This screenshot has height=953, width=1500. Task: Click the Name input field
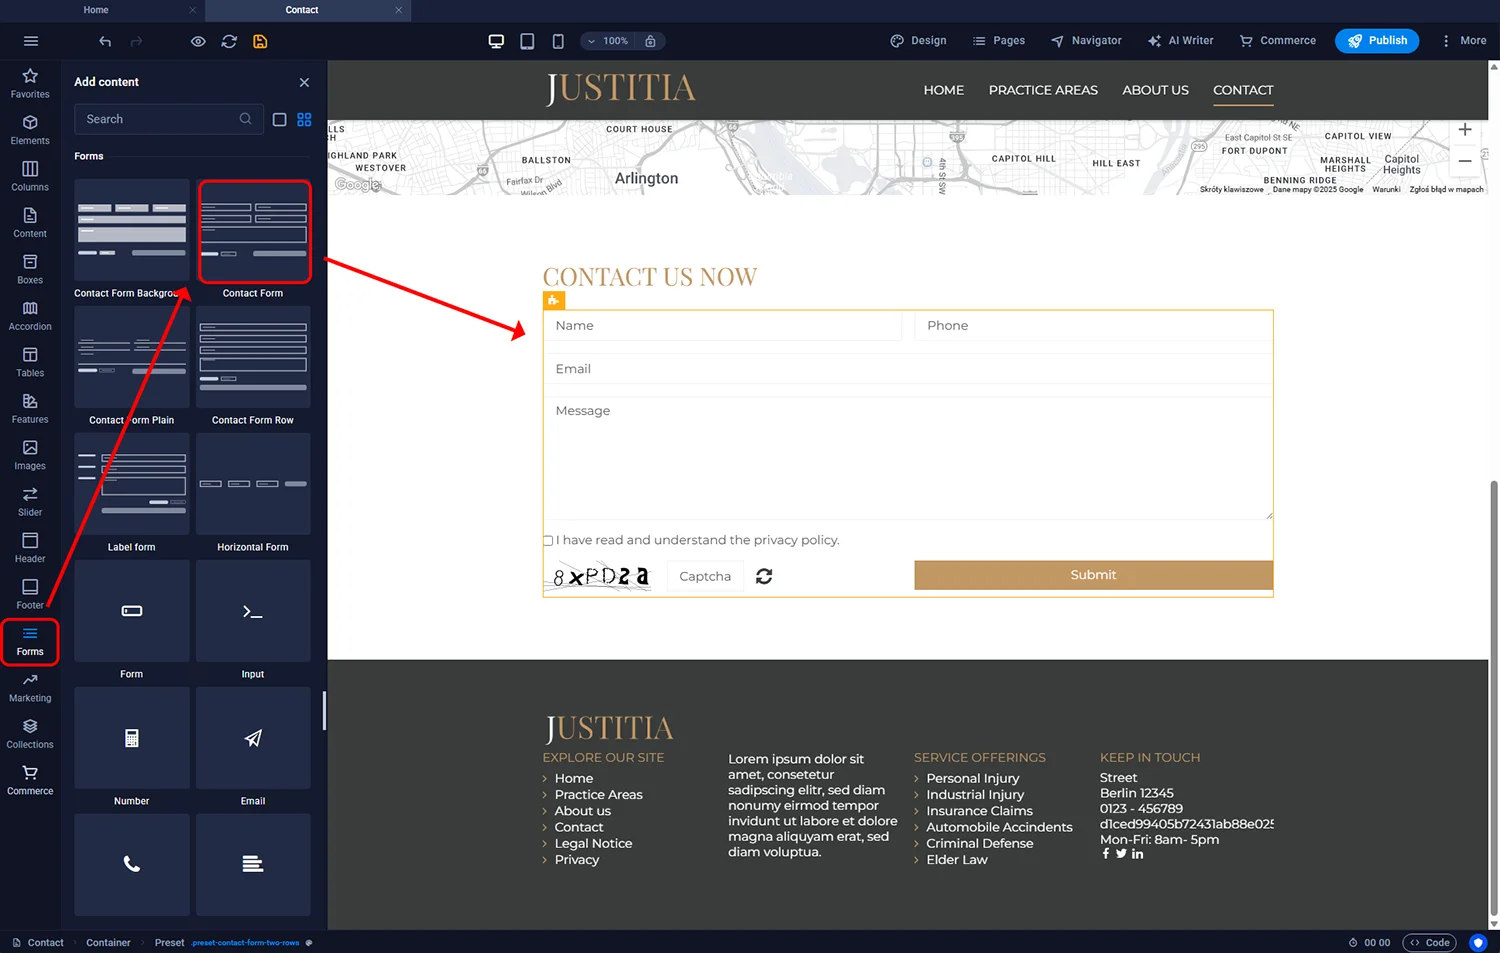click(x=722, y=326)
